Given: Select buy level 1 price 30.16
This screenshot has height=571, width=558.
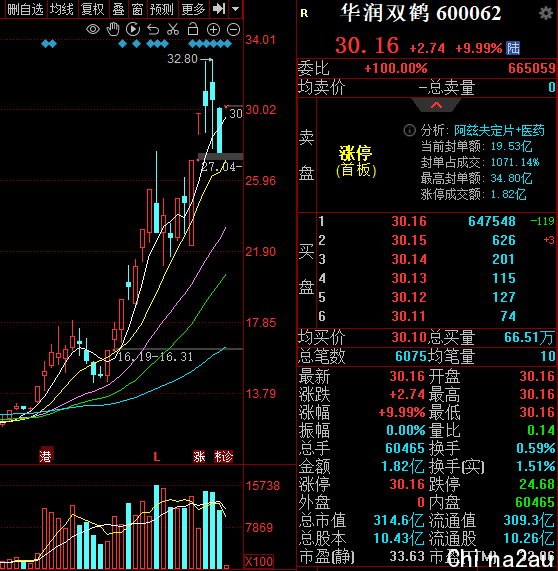Looking at the screenshot, I should [x=409, y=221].
